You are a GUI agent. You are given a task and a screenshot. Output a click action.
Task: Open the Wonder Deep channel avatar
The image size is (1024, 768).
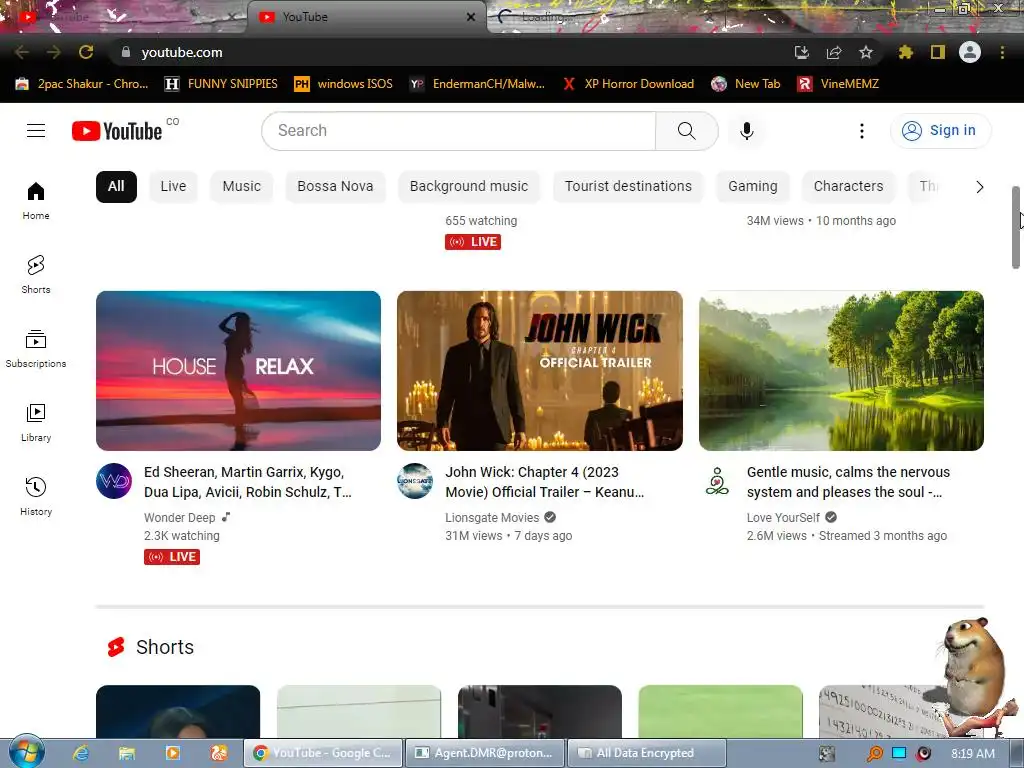tap(114, 481)
